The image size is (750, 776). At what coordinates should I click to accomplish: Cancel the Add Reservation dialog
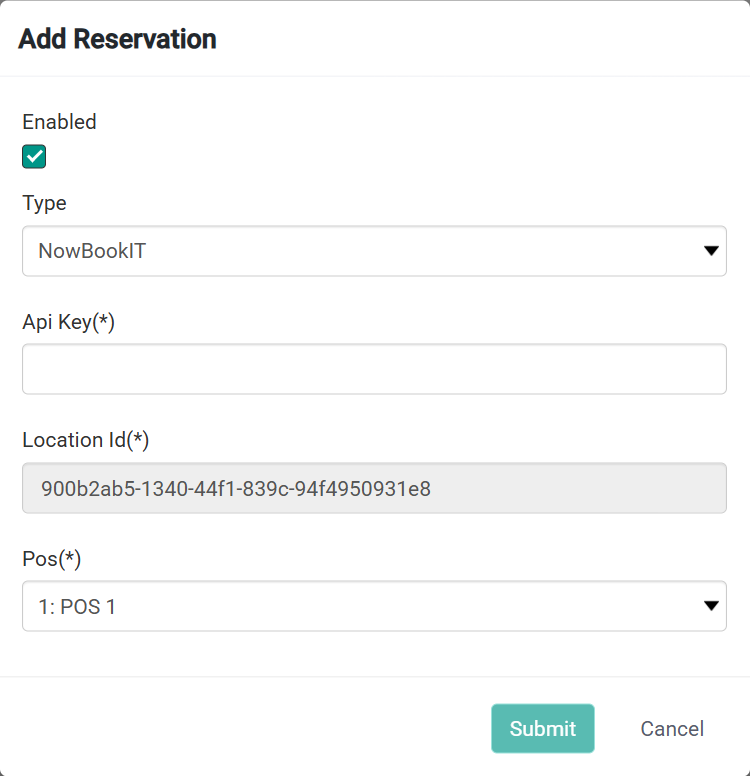coord(672,729)
